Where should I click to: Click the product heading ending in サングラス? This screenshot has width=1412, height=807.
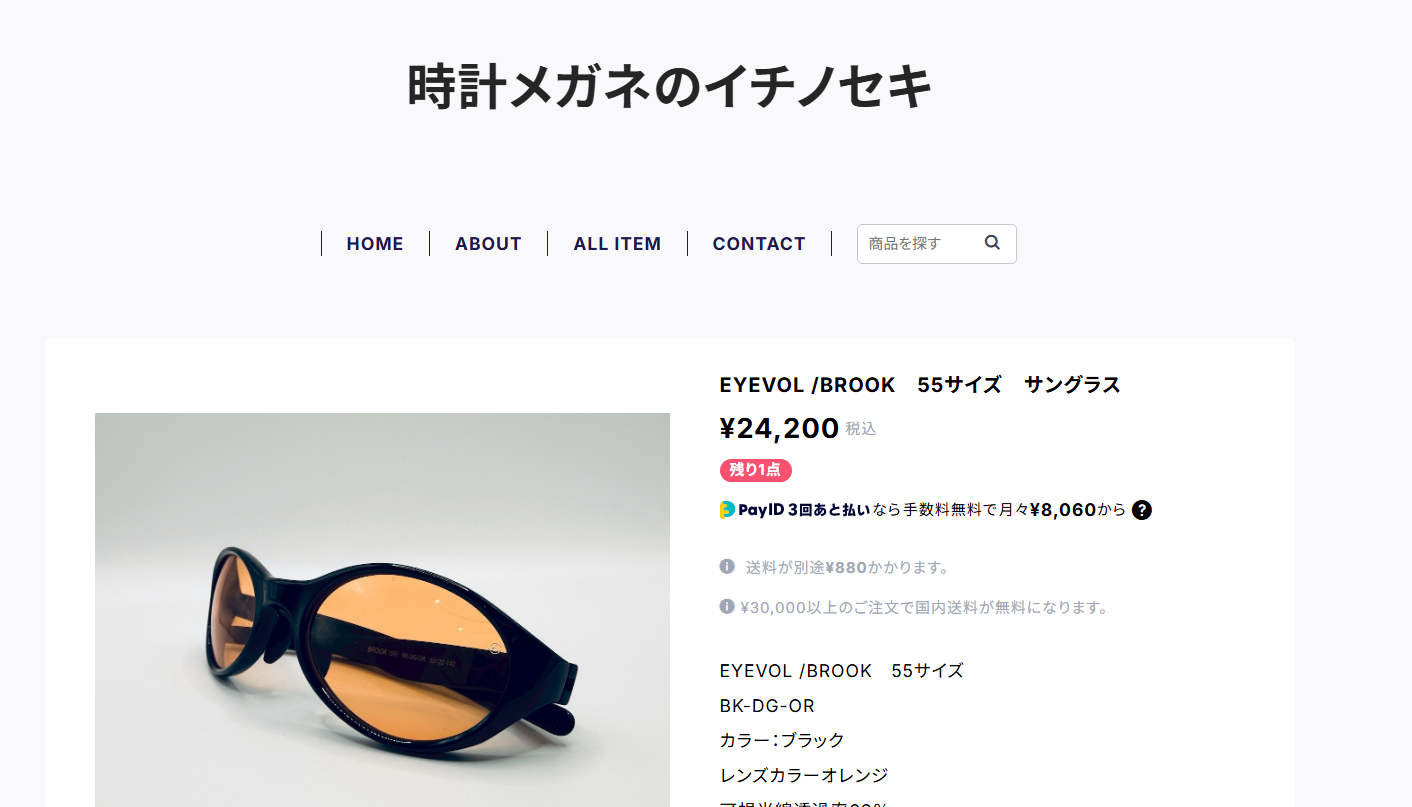coord(920,385)
